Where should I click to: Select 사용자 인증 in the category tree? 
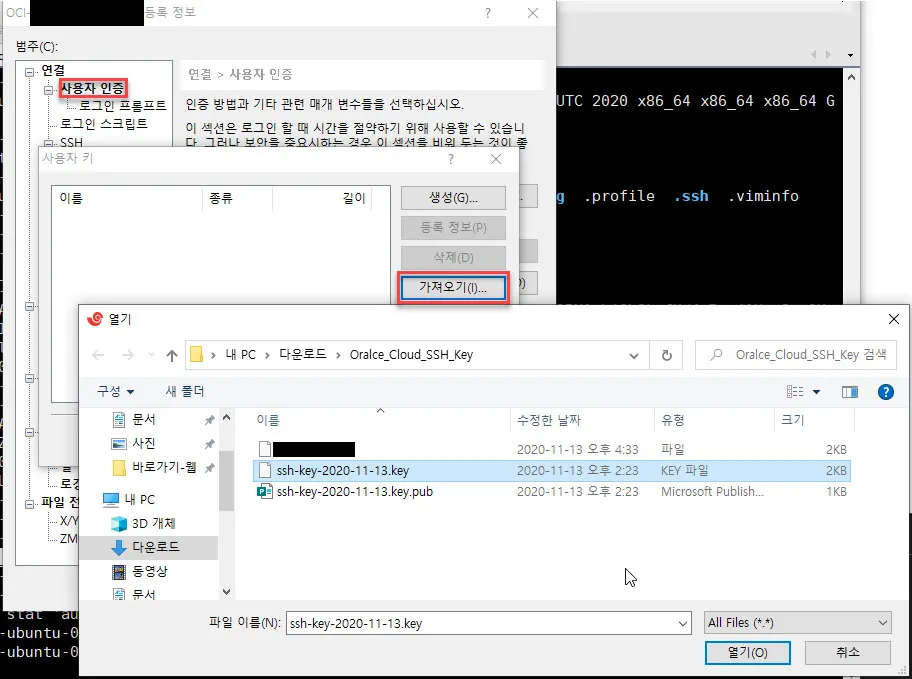92,89
